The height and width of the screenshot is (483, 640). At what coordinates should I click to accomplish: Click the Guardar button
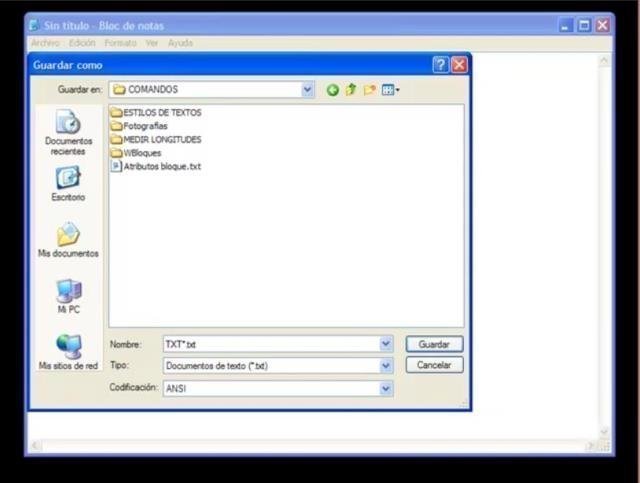(434, 344)
